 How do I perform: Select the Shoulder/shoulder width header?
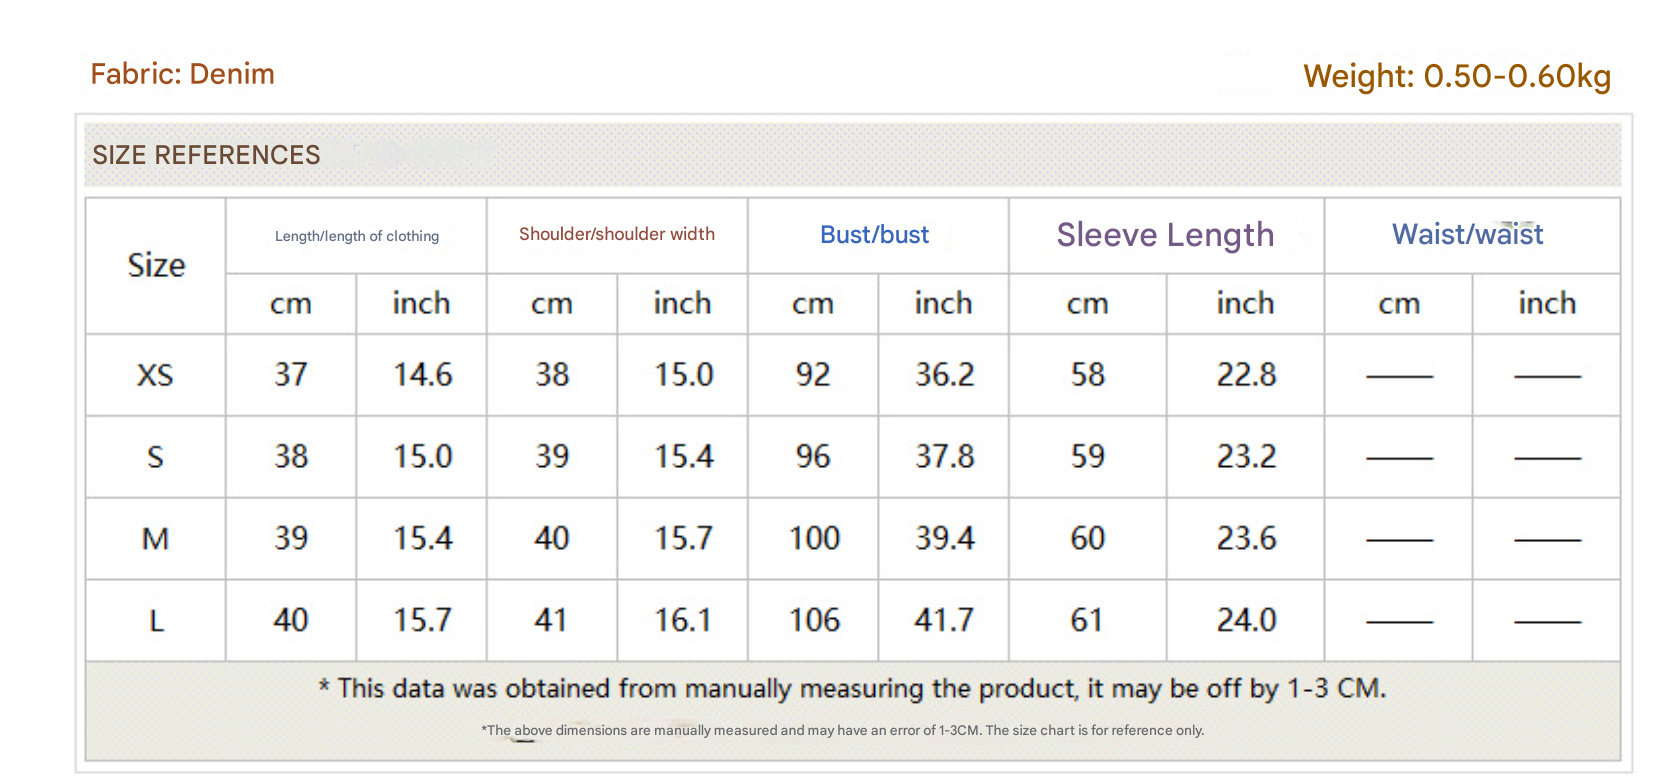[x=617, y=234]
